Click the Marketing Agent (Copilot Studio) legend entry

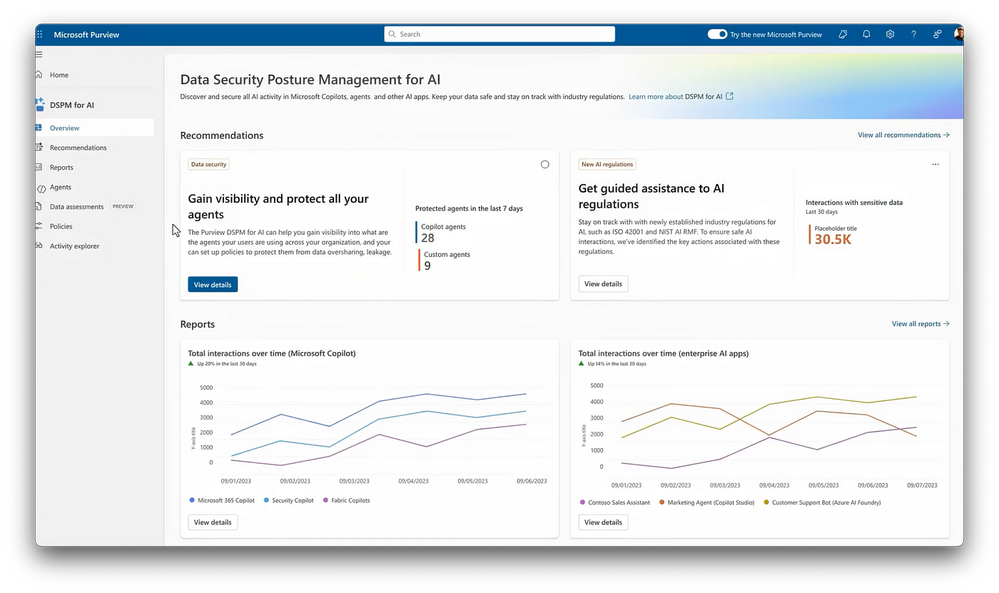coord(707,503)
